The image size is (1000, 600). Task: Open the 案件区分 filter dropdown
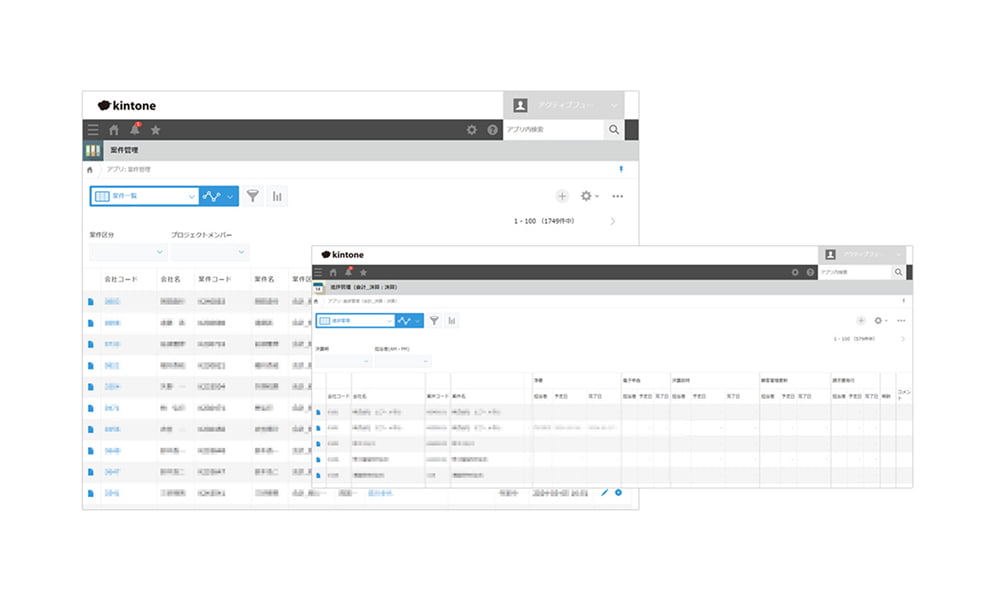[x=127, y=252]
